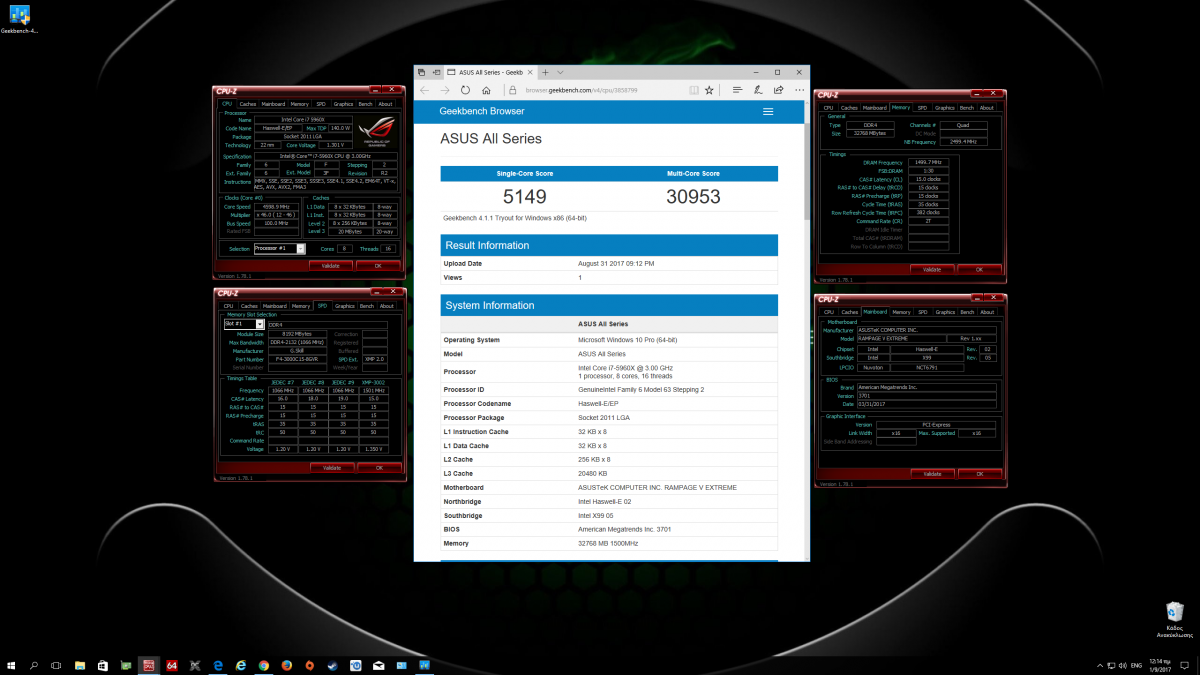The height and width of the screenshot is (675, 1200).
Task: Click the web note pen icon
Action: click(x=759, y=89)
